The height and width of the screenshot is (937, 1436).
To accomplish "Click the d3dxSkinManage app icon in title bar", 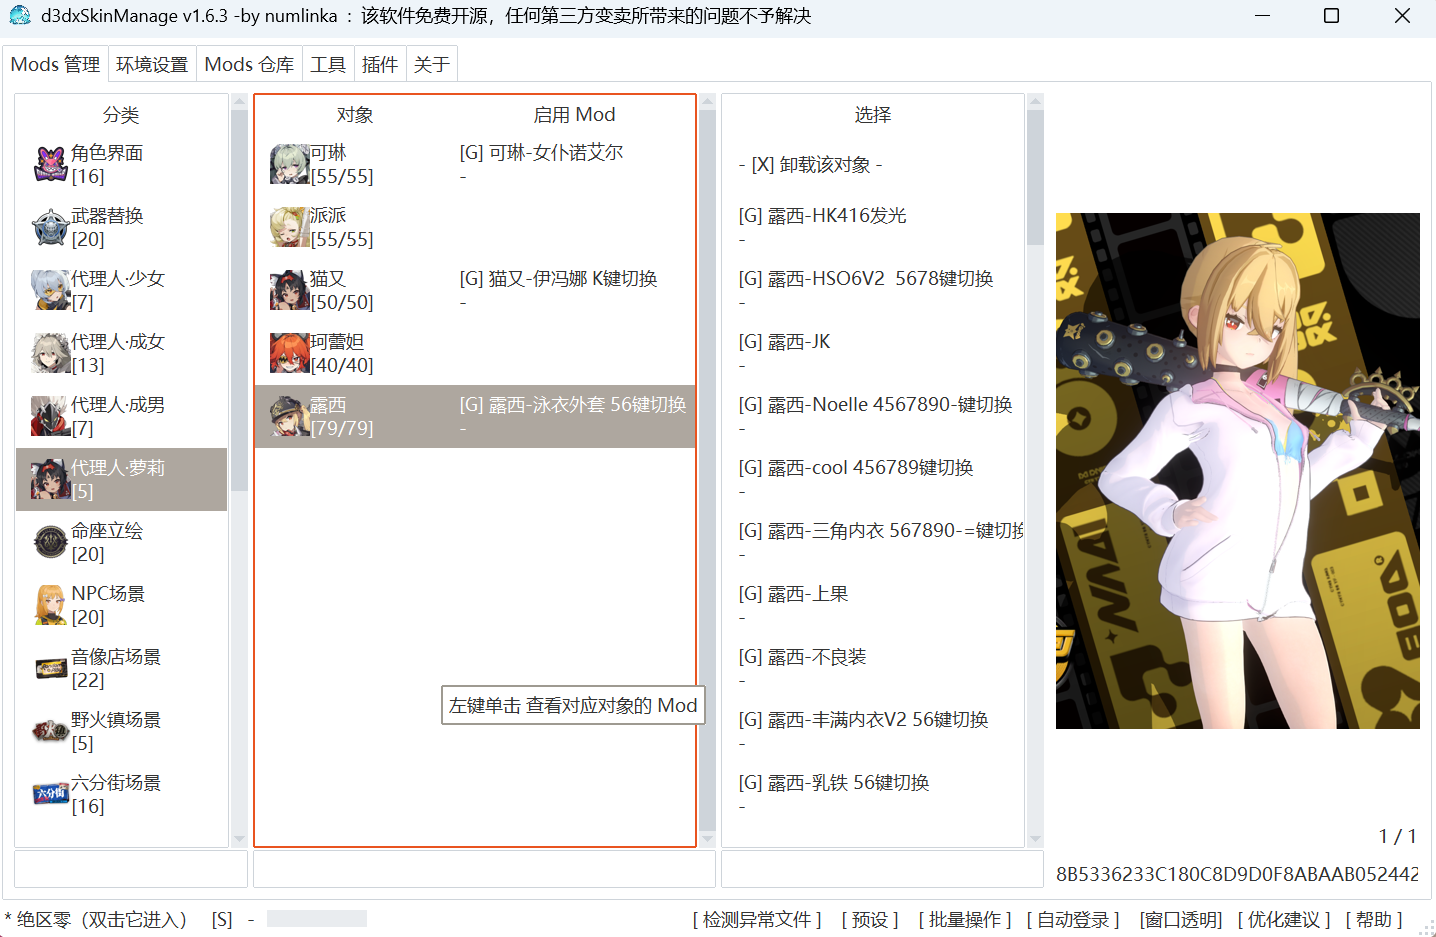I will [x=20, y=15].
